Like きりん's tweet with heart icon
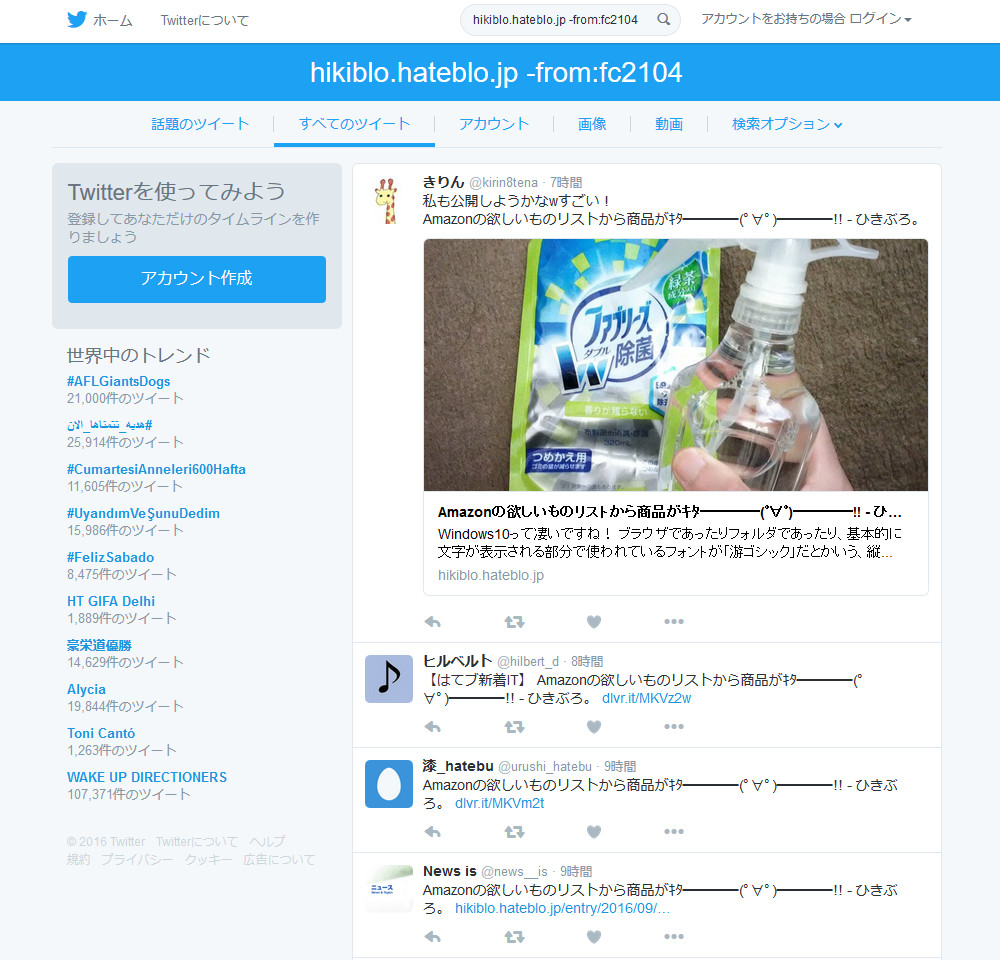 click(x=594, y=621)
